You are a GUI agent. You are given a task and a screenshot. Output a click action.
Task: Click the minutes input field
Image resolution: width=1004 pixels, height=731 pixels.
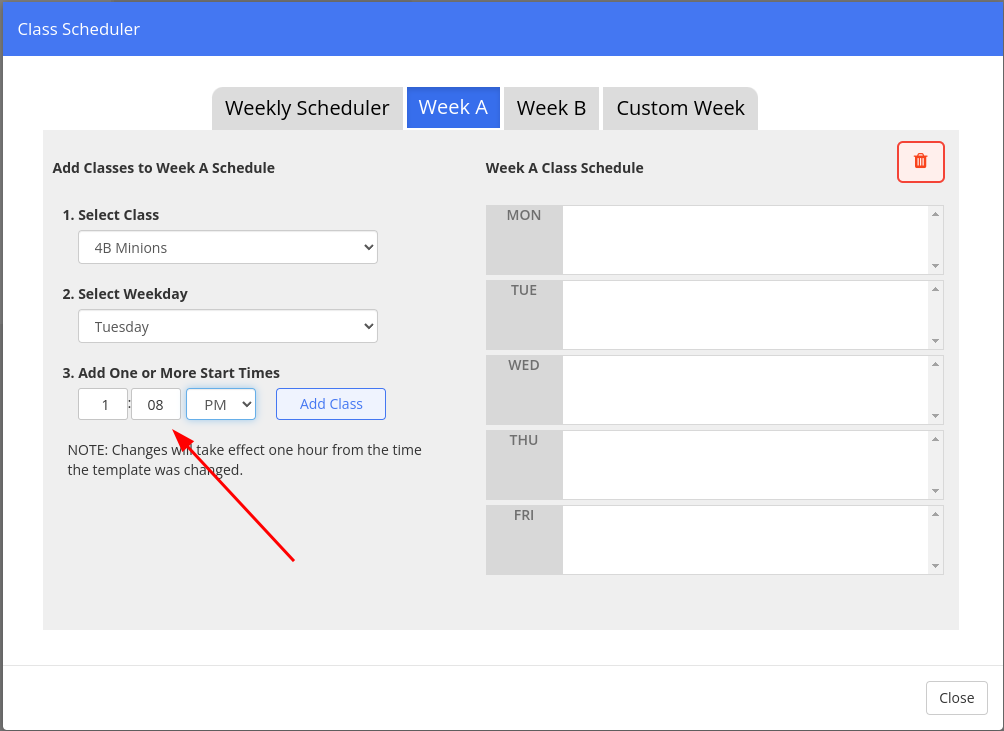coord(156,405)
